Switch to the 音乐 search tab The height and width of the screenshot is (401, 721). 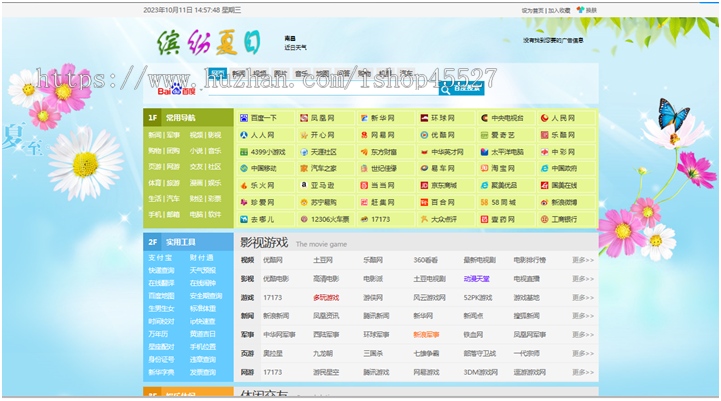coord(302,73)
